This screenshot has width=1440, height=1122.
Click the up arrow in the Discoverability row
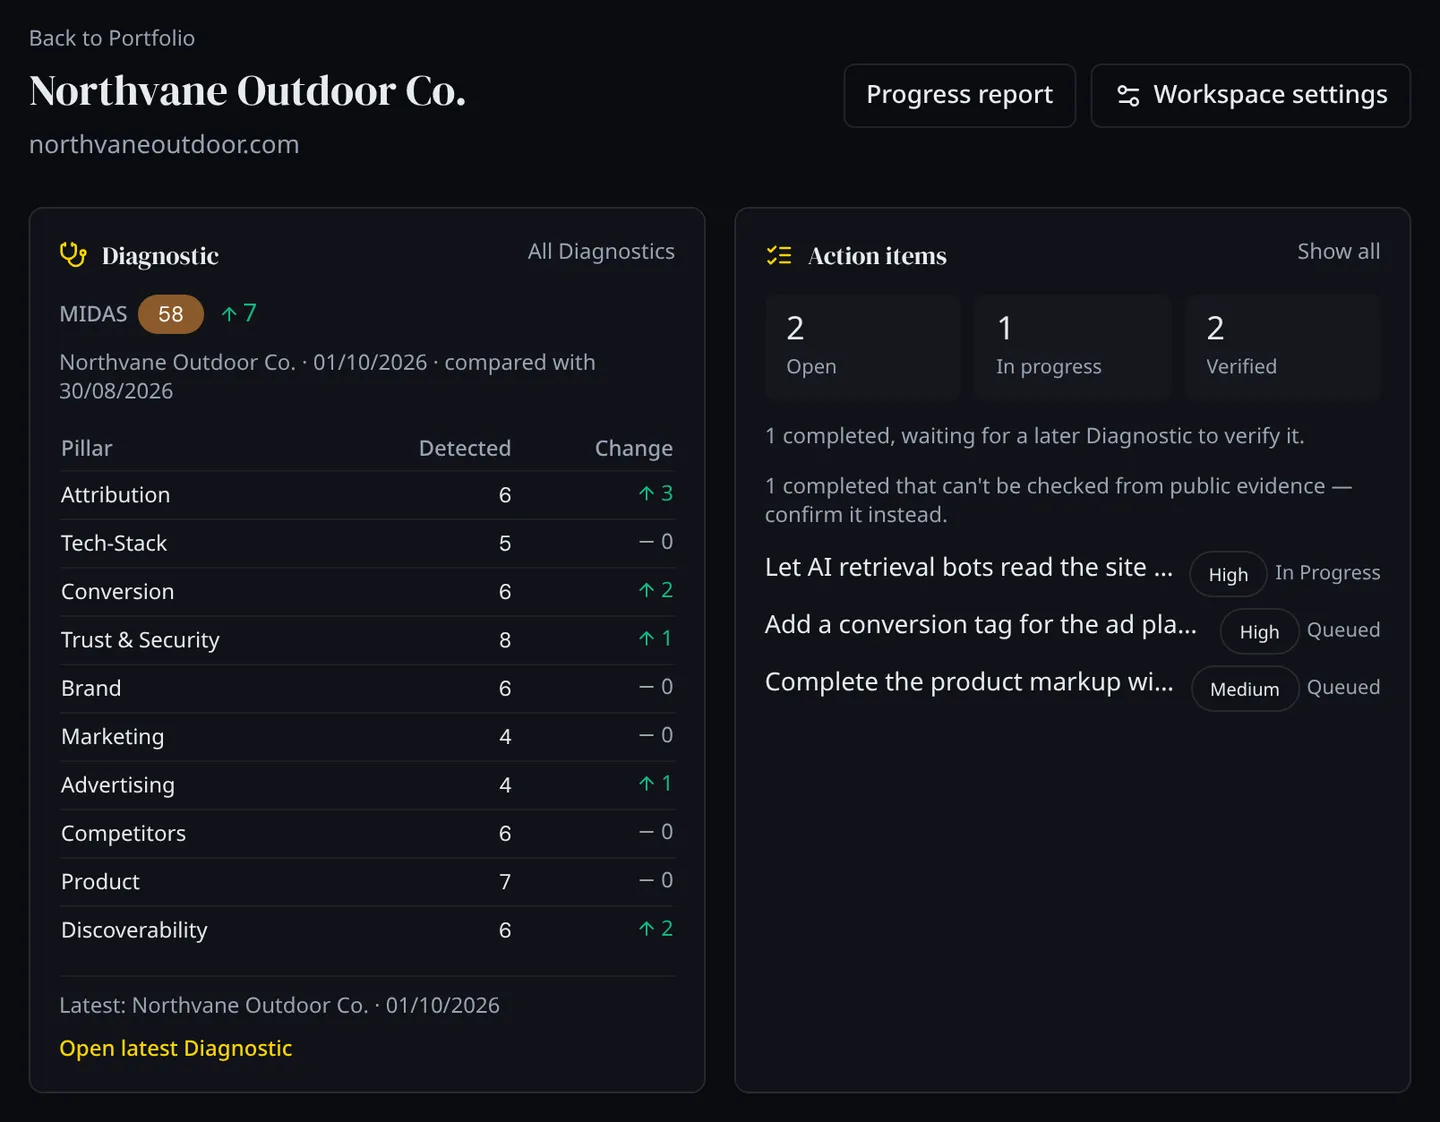(646, 928)
